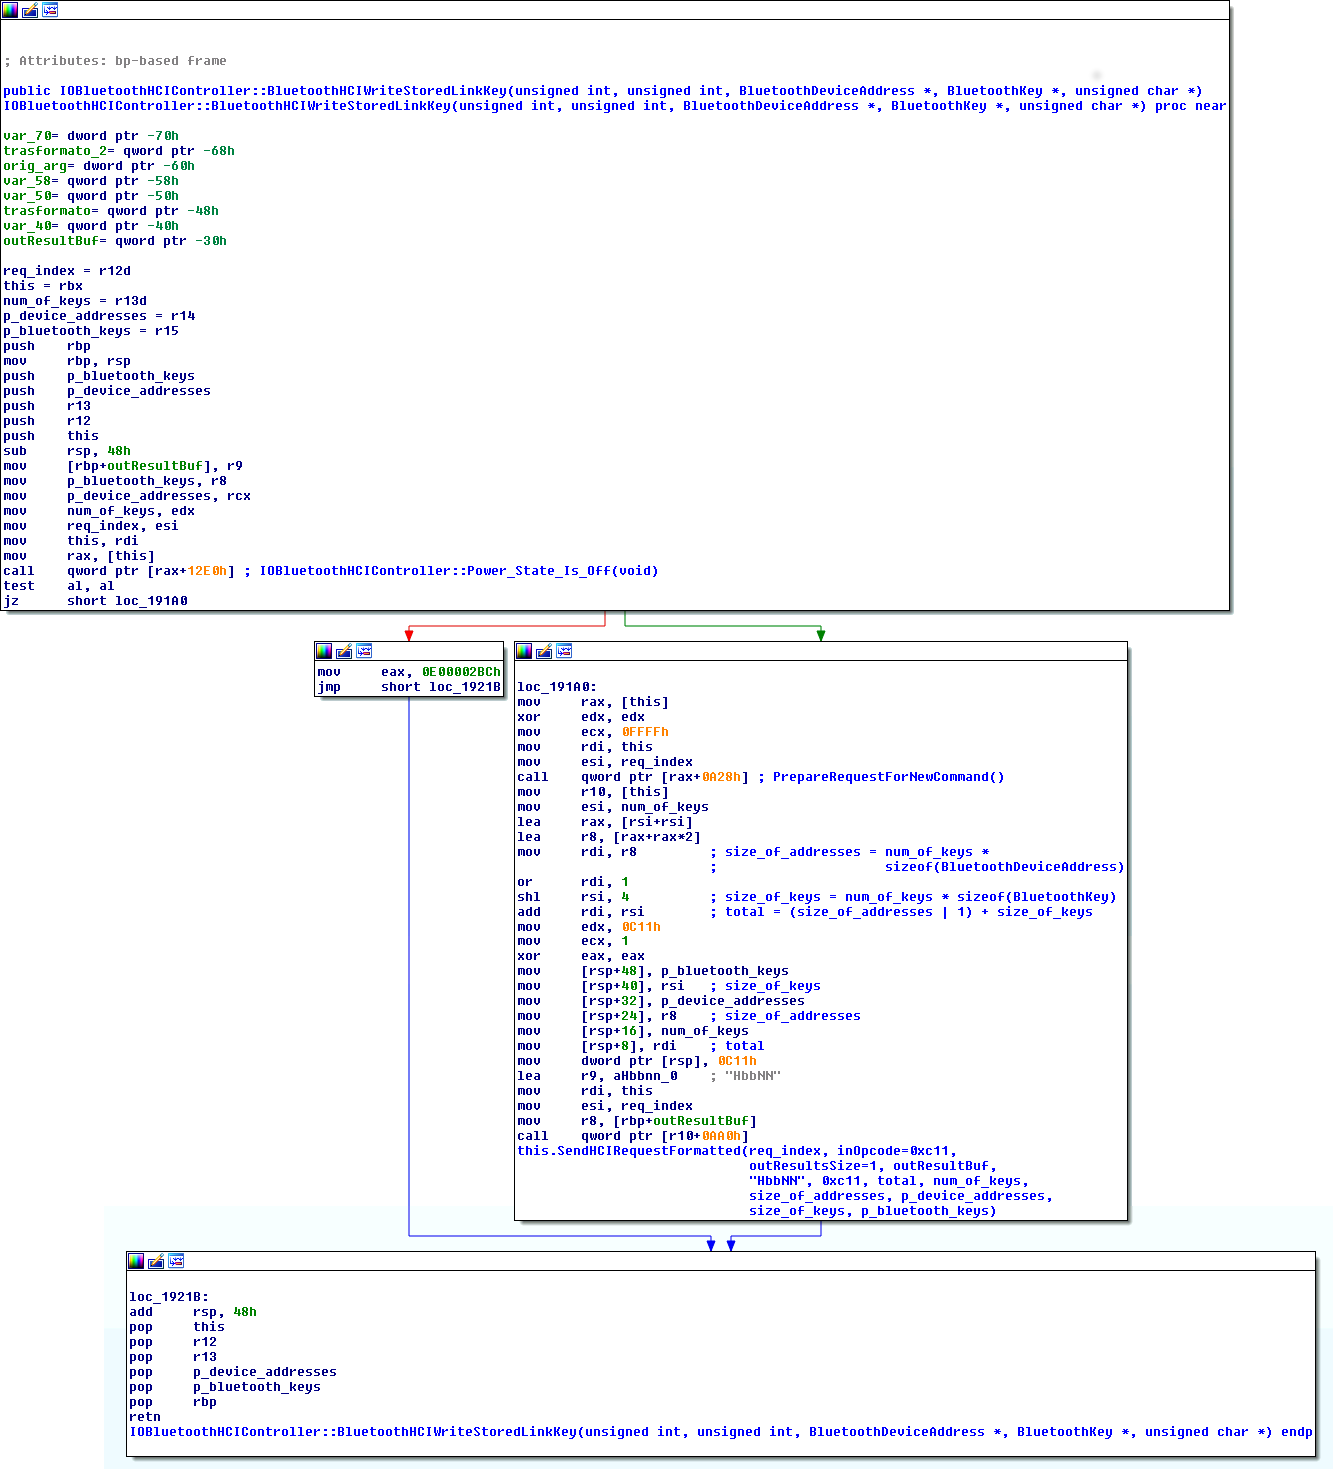Select the Power_State_Is_Off comment text

[458, 571]
